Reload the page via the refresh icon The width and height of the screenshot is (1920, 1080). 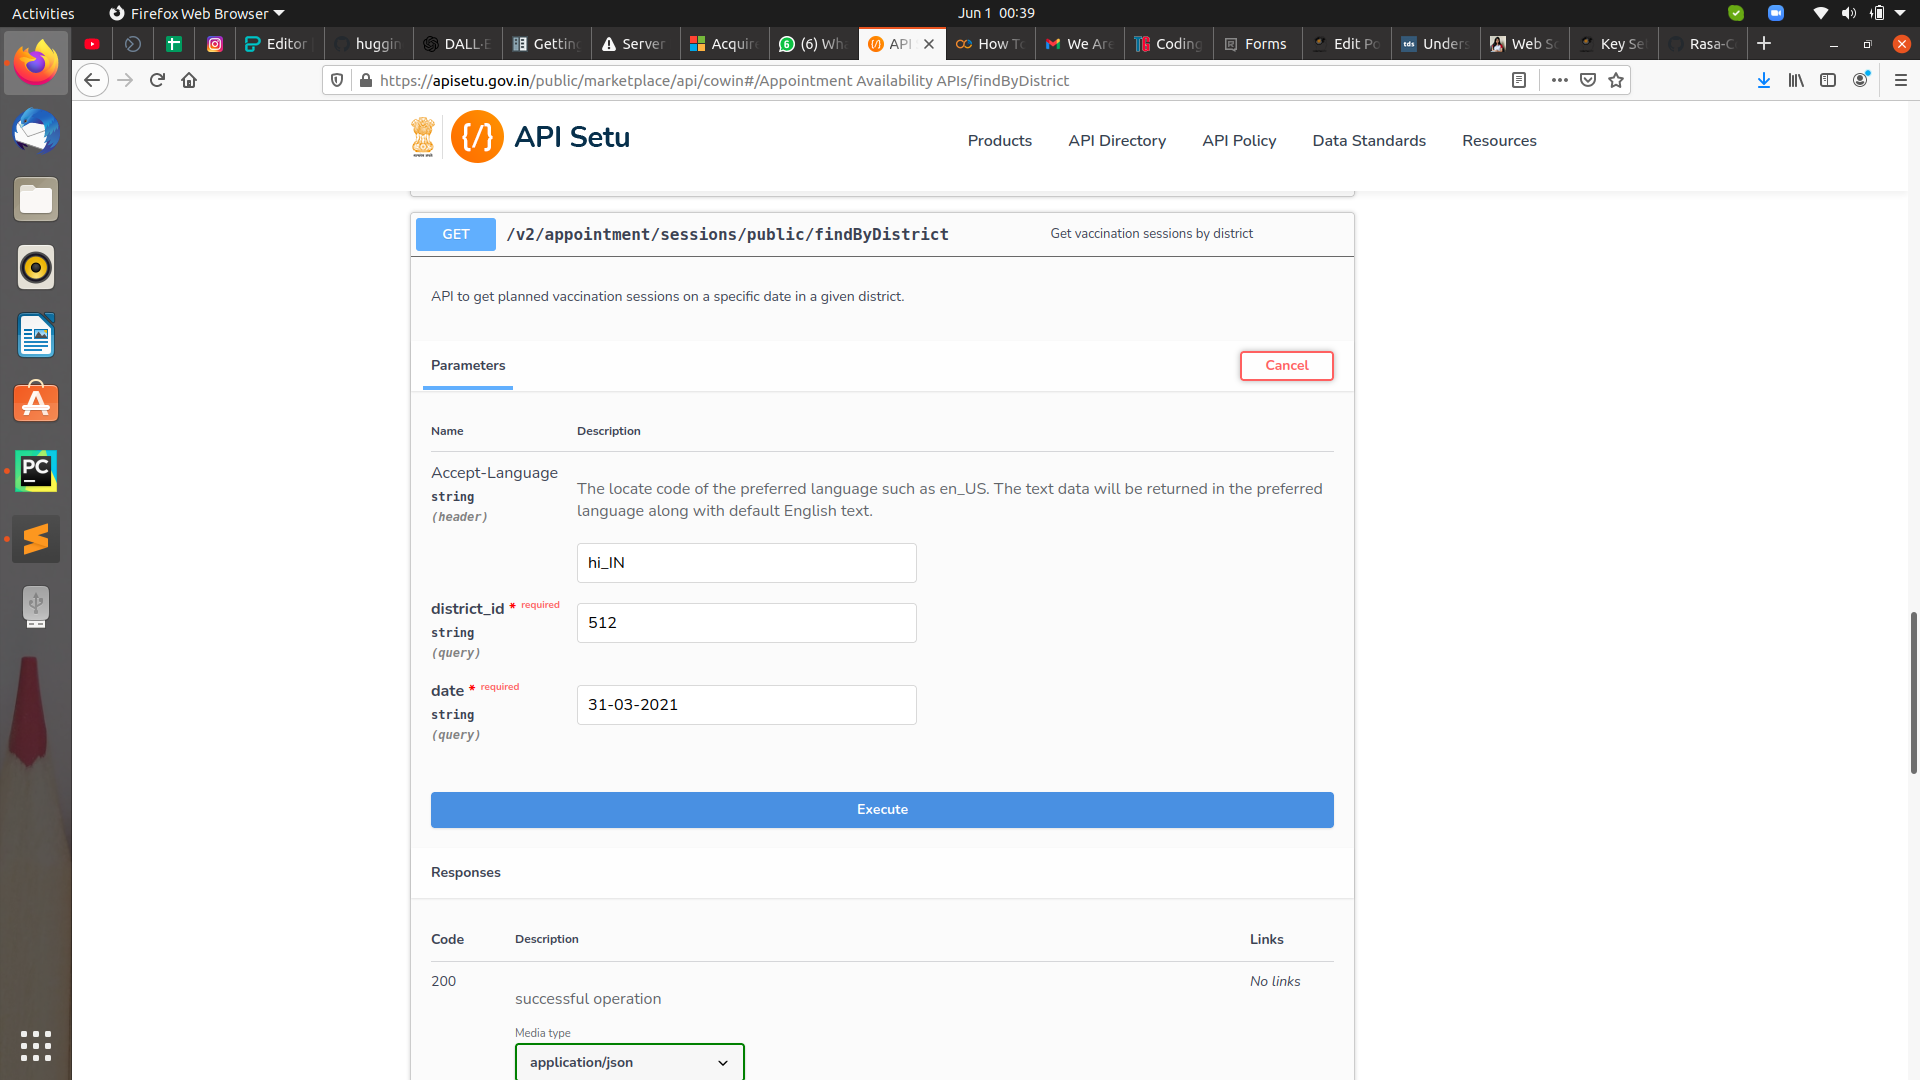point(157,80)
